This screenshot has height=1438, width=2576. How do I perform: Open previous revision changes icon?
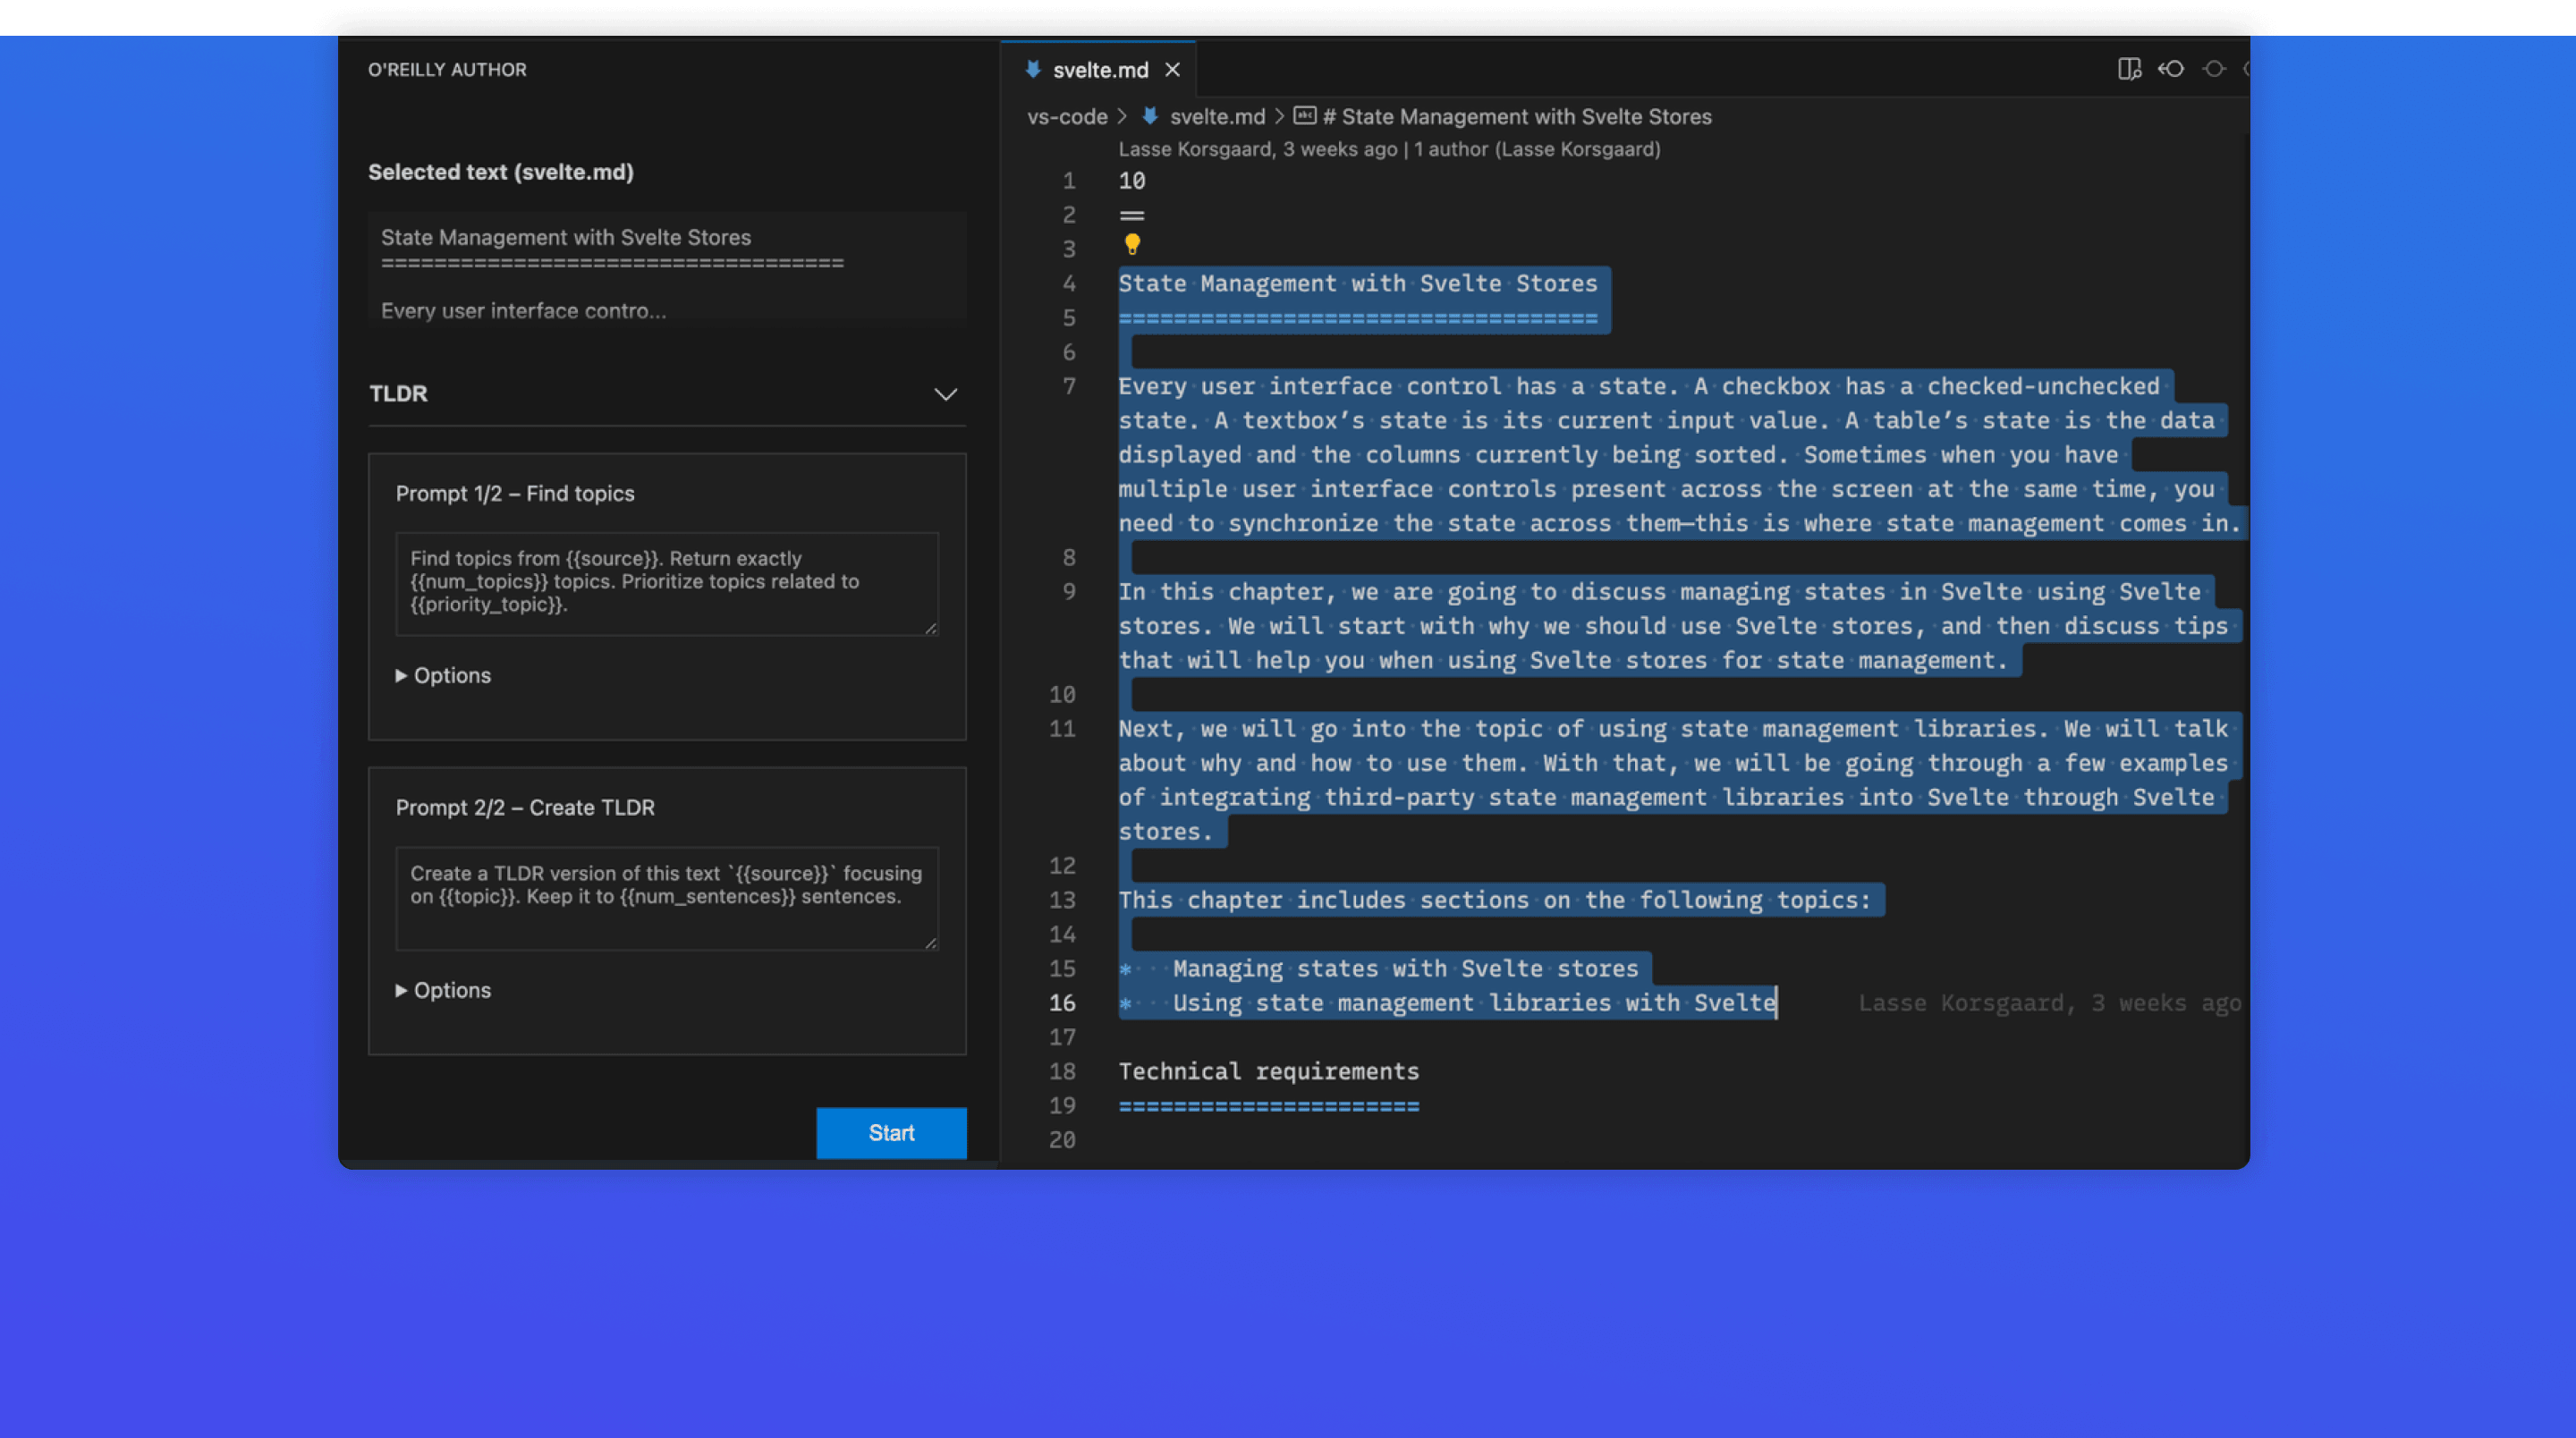pos(2171,69)
